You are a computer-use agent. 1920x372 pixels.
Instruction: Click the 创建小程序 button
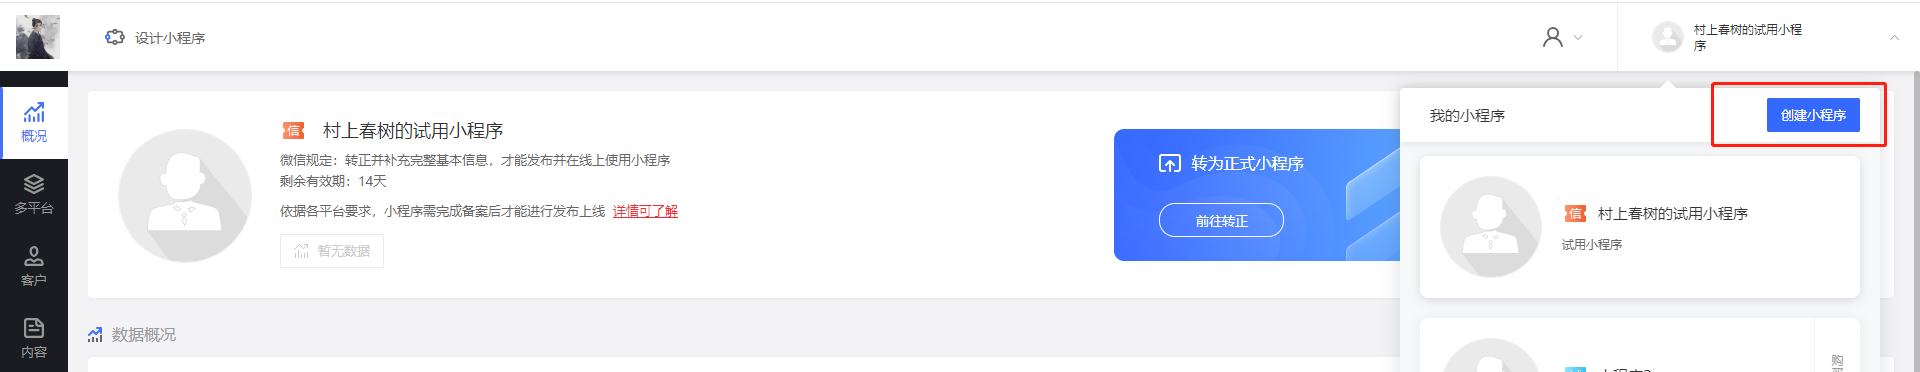coord(1813,115)
